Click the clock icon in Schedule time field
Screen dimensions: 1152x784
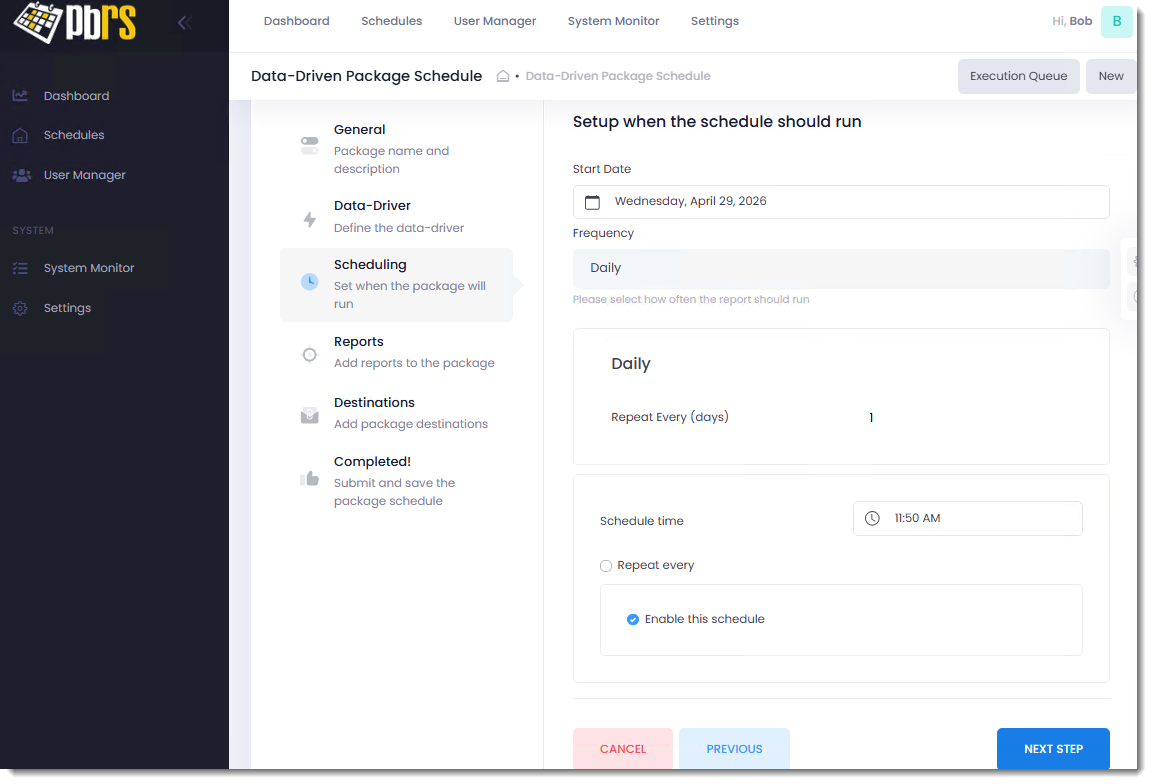pyautogui.click(x=872, y=518)
